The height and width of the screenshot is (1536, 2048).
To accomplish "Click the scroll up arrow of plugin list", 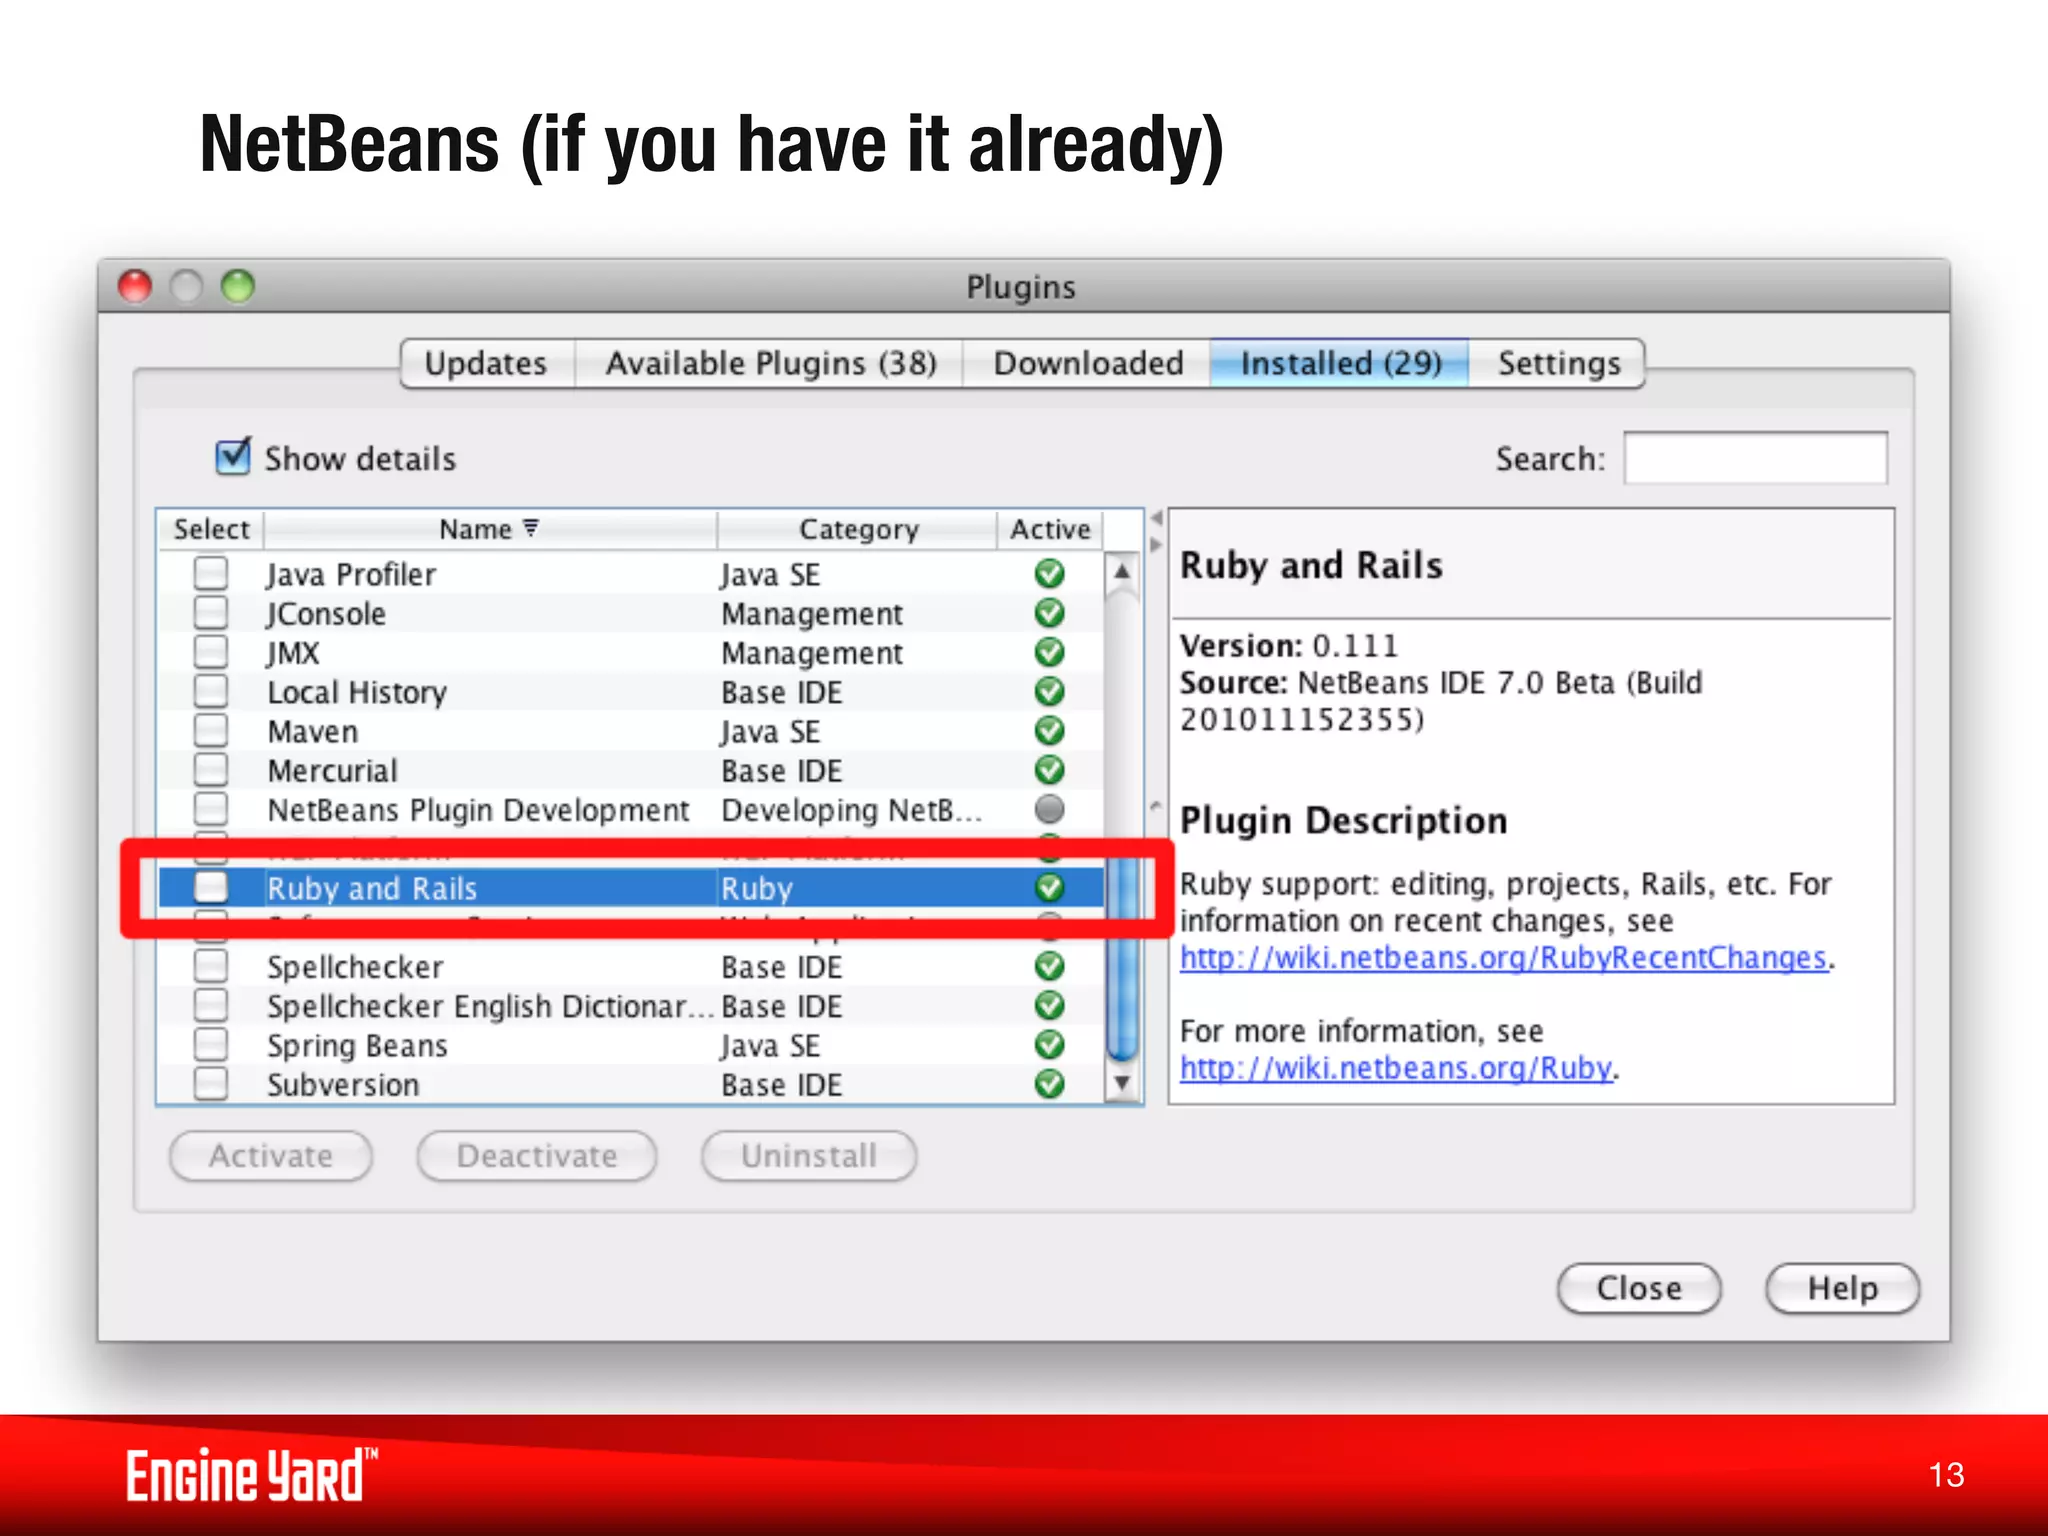I will point(1122,572).
